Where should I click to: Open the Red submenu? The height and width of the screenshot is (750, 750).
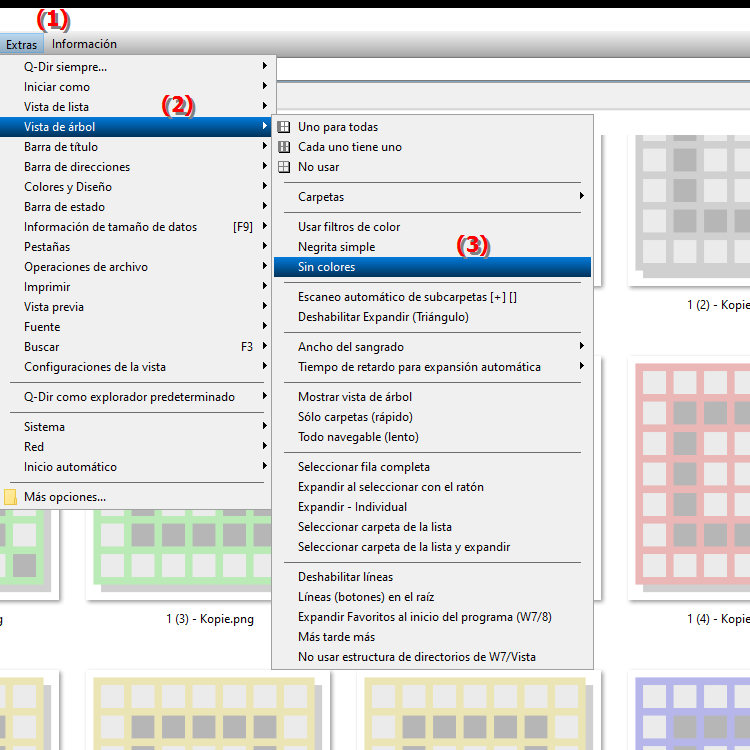[x=136, y=447]
